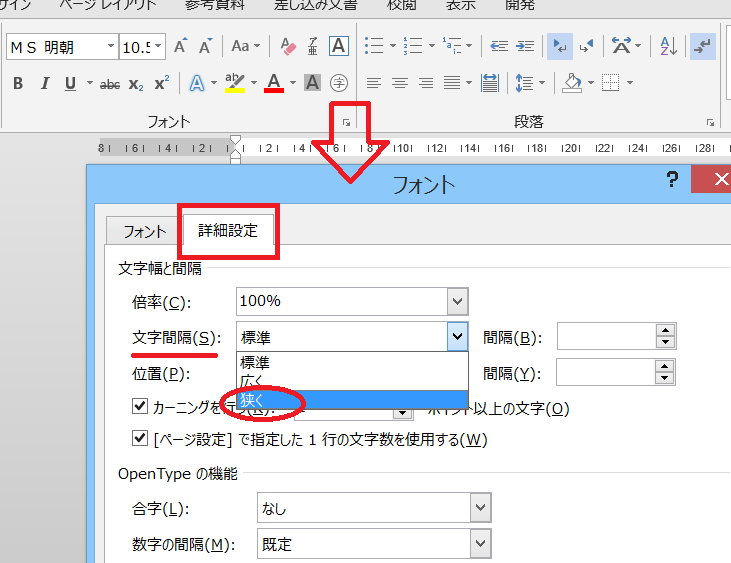Click the dialog help question mark

point(673,179)
